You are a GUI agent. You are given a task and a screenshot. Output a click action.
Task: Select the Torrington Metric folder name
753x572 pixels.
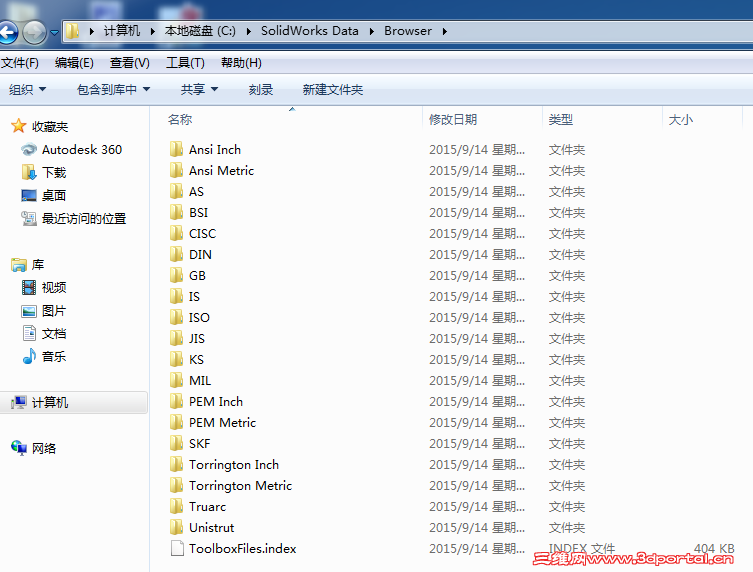point(241,486)
